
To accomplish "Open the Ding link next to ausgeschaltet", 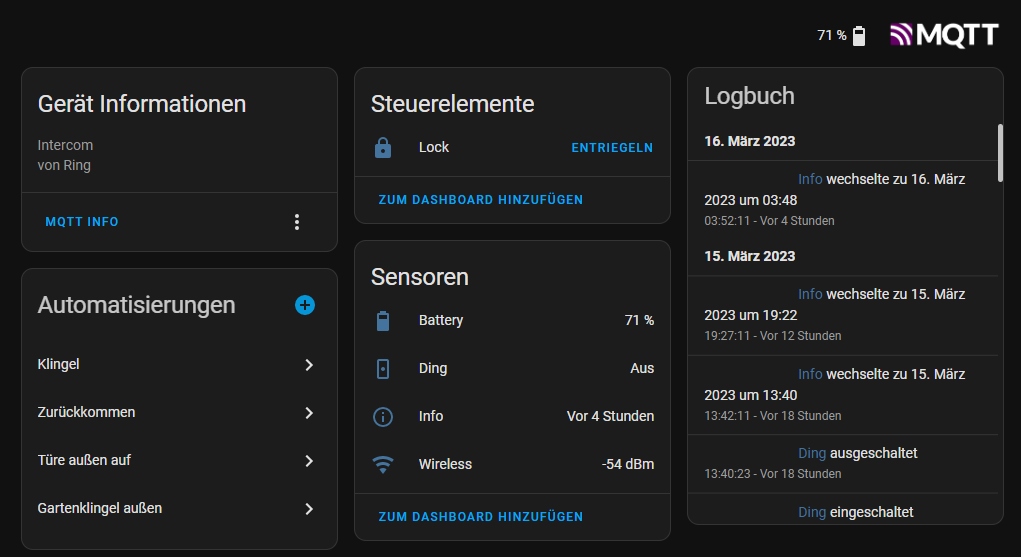I will tap(812, 453).
